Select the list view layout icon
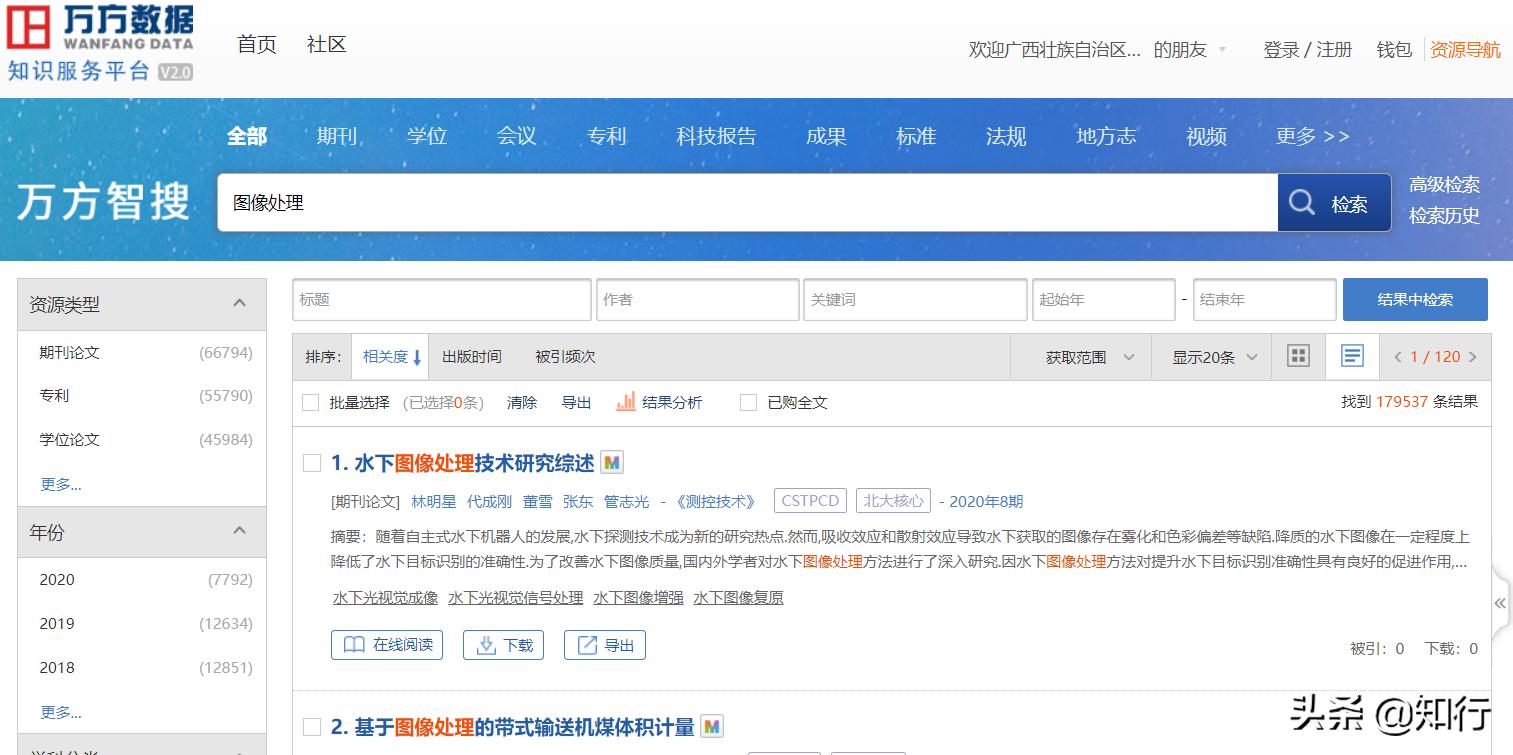The height and width of the screenshot is (755, 1513). click(1352, 356)
